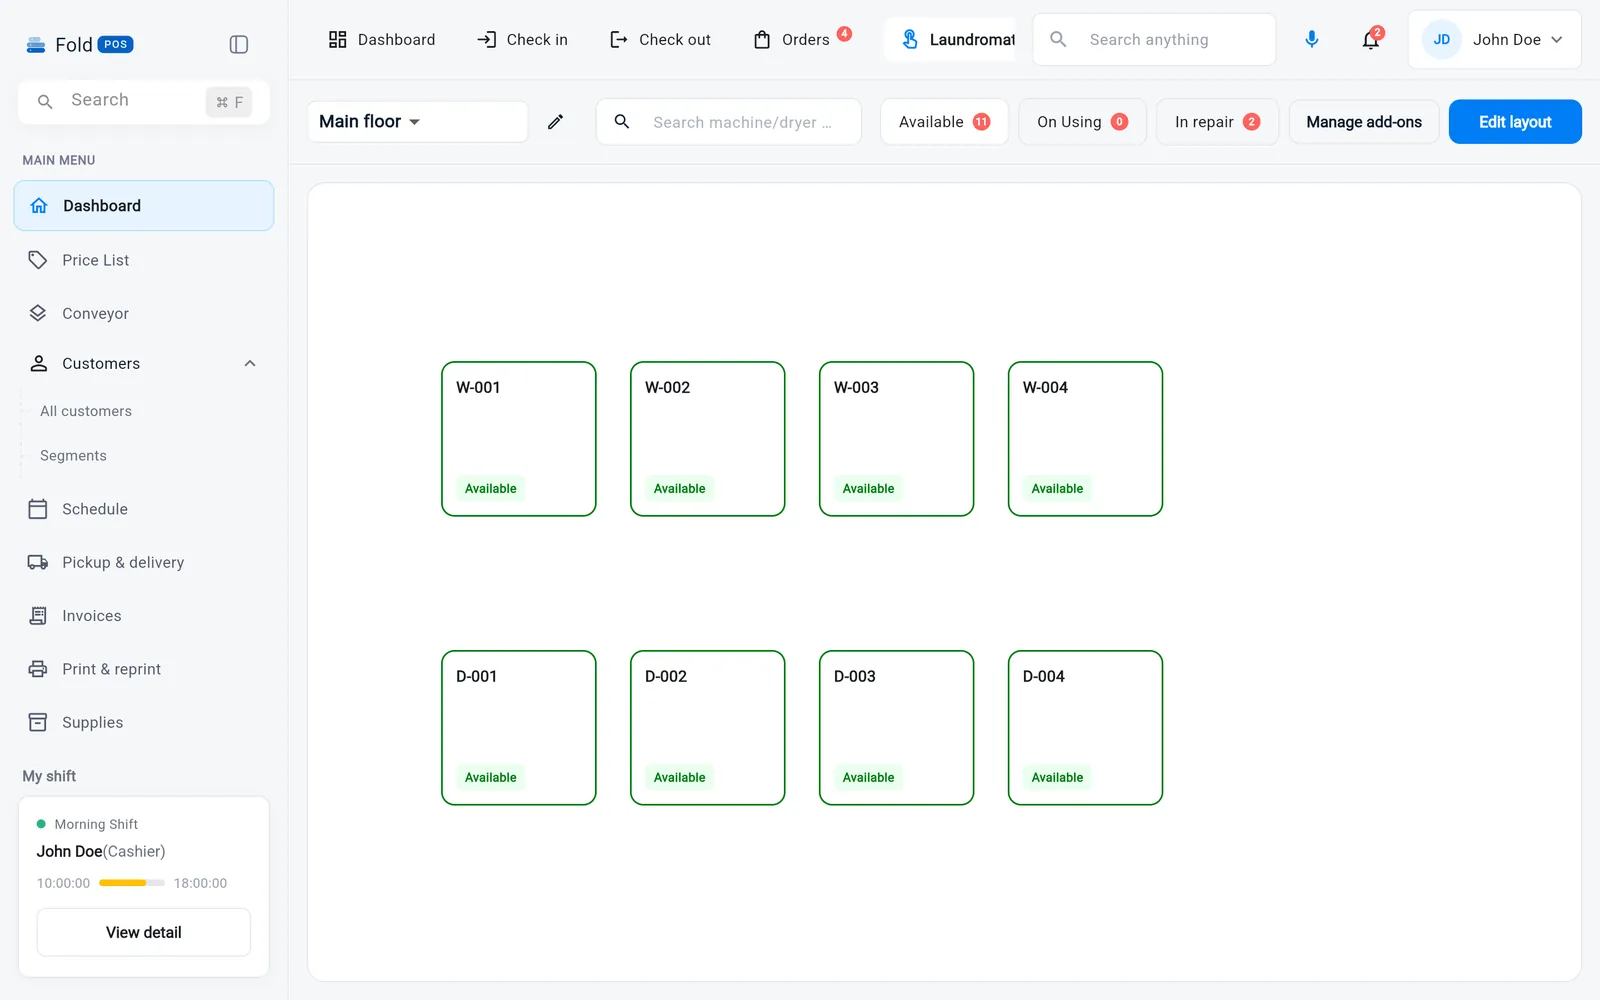Click the shift progress bar
The height and width of the screenshot is (1000, 1600).
(x=132, y=883)
